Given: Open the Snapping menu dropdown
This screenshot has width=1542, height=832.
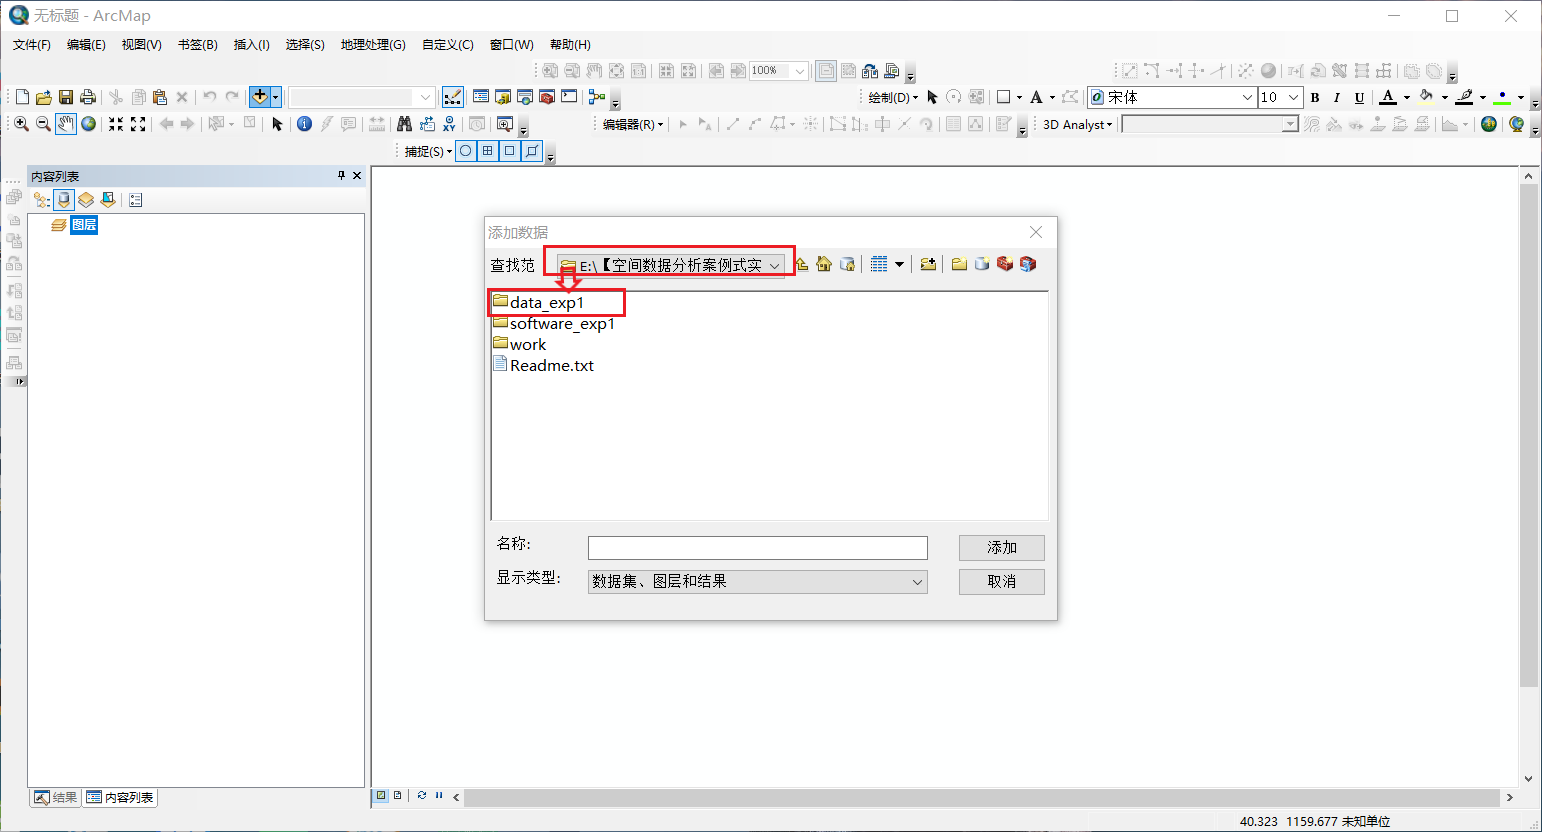Looking at the screenshot, I should [428, 151].
